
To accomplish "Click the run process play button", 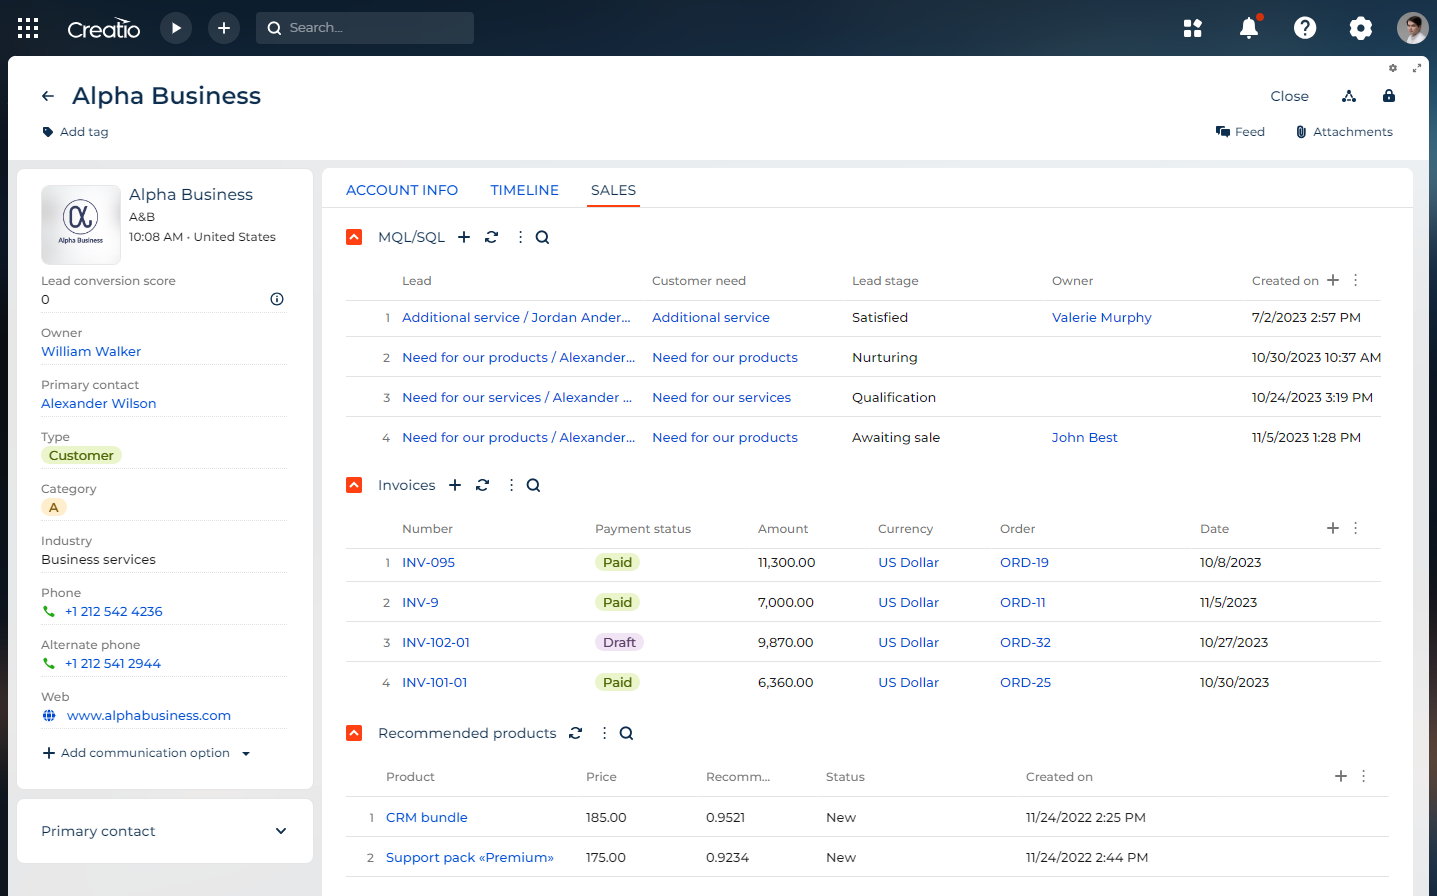I will pos(176,28).
